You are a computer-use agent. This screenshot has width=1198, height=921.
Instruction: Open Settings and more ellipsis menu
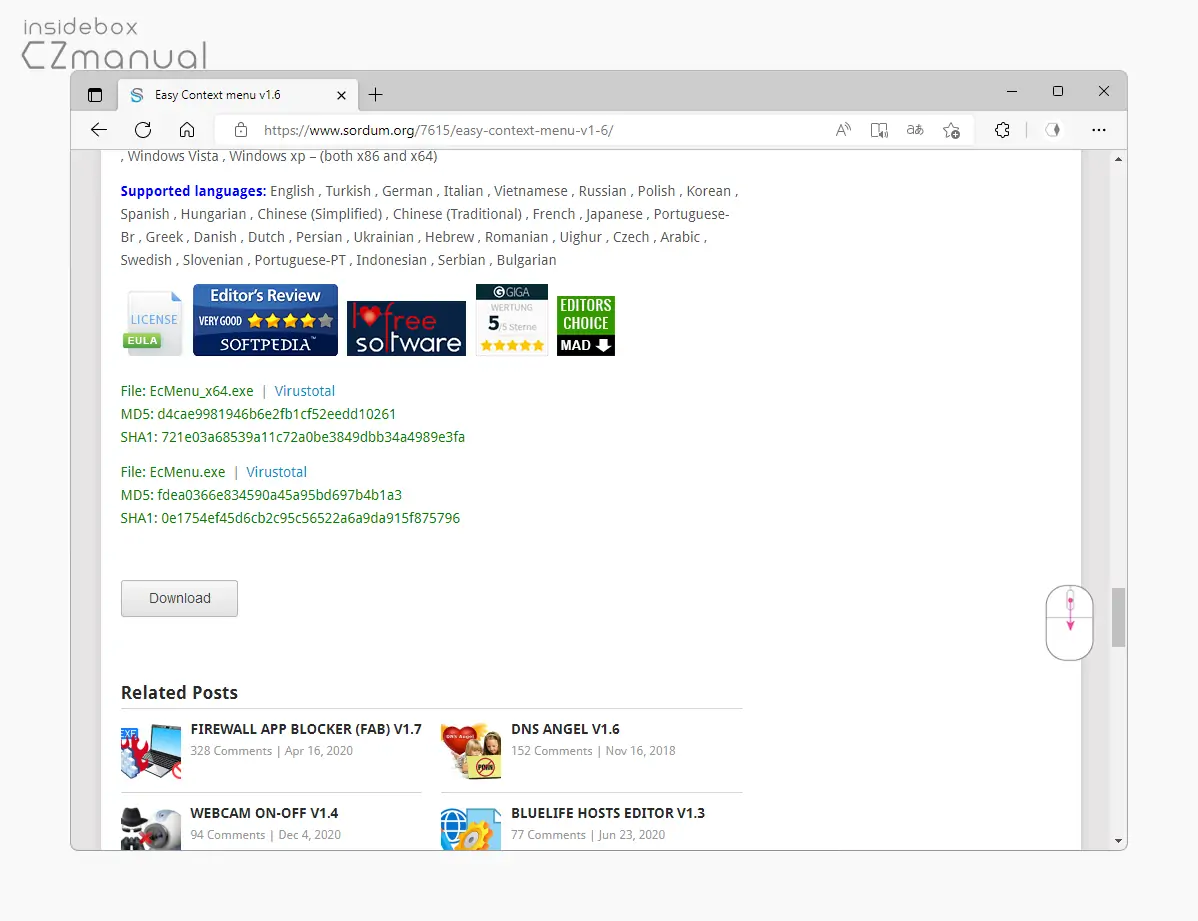pyautogui.click(x=1099, y=130)
